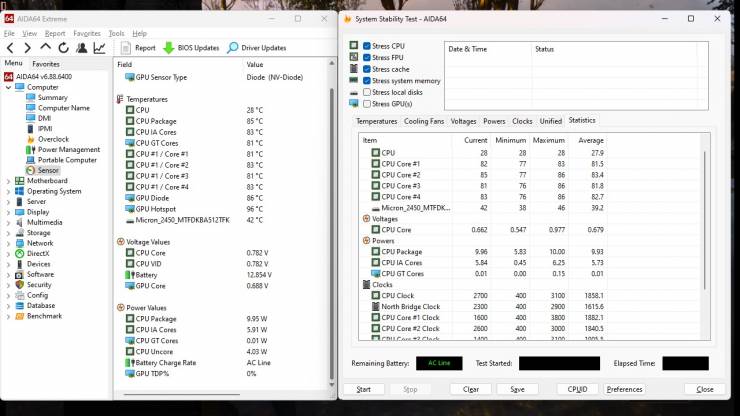Click the Security shield icon

[x=19, y=285]
